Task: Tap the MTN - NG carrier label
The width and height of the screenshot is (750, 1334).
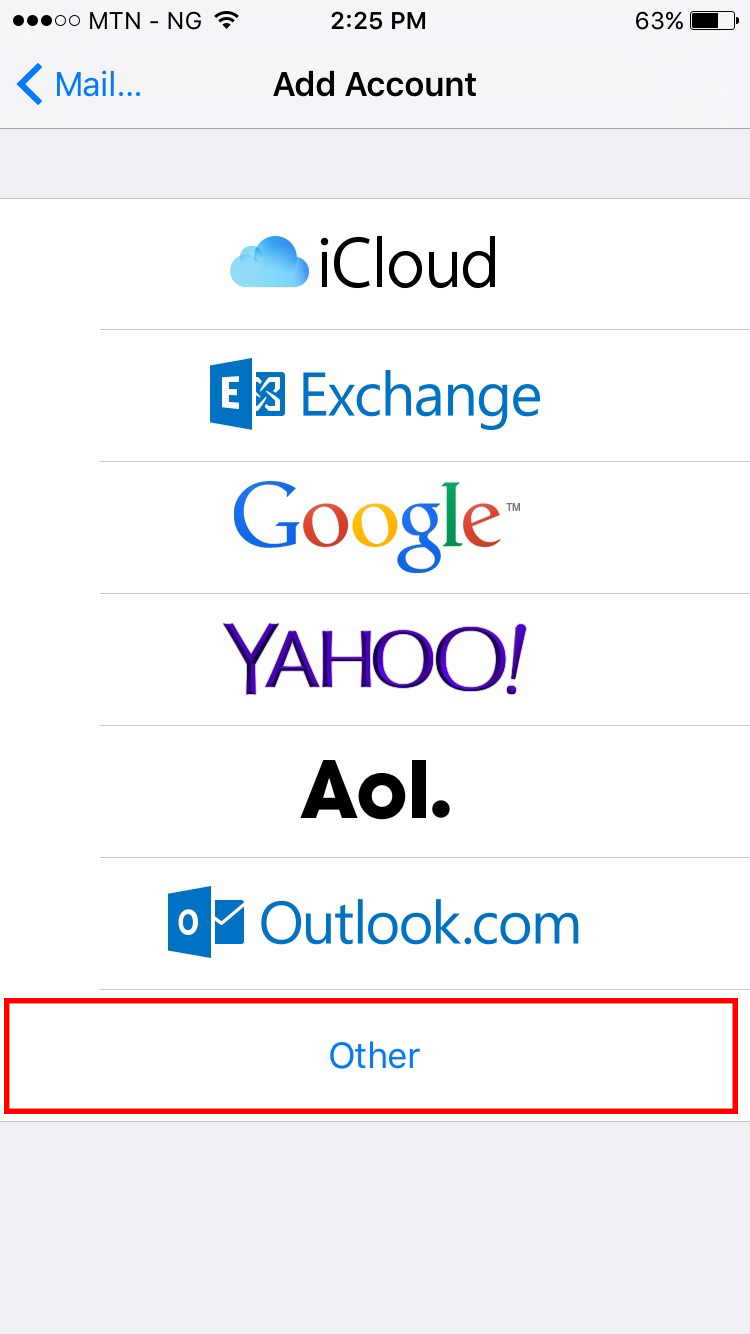Action: coord(145,21)
